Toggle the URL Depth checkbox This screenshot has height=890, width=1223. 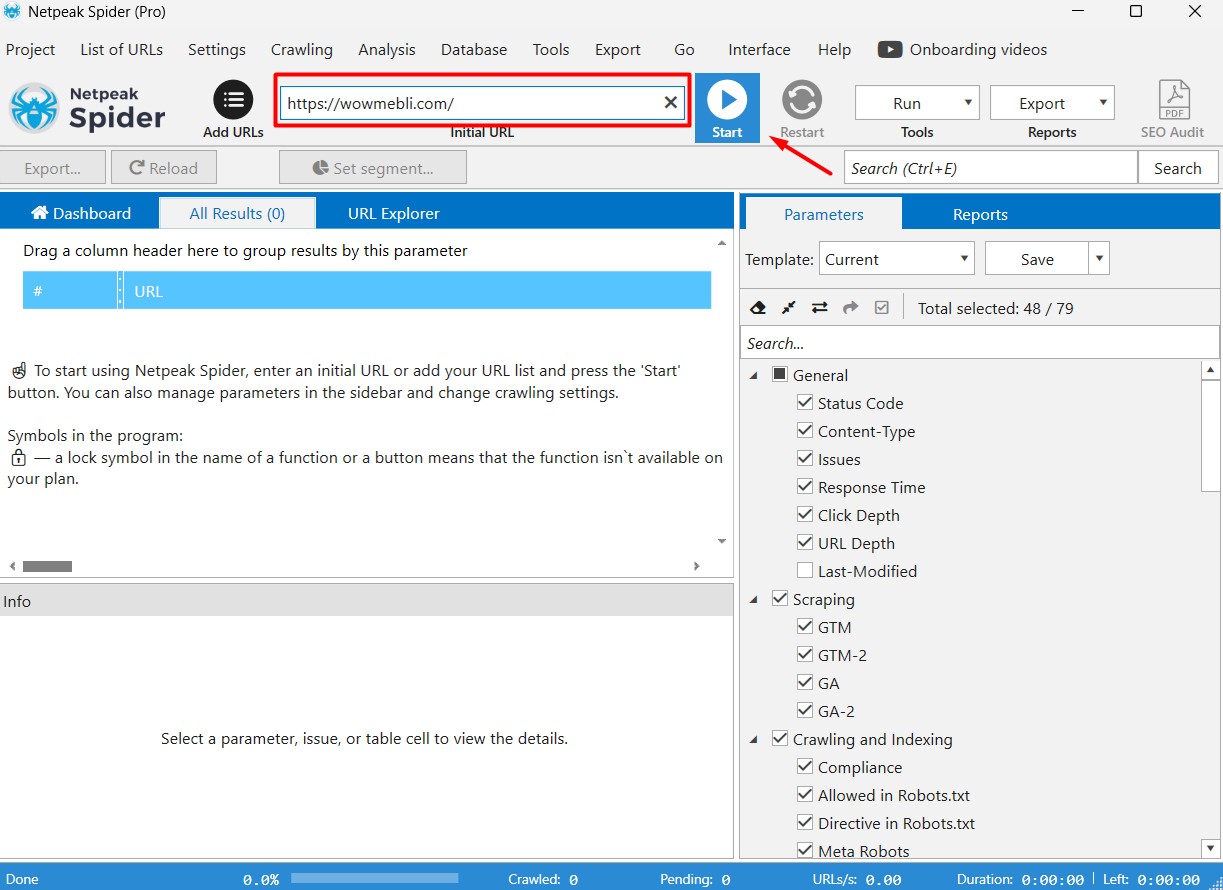(x=804, y=543)
